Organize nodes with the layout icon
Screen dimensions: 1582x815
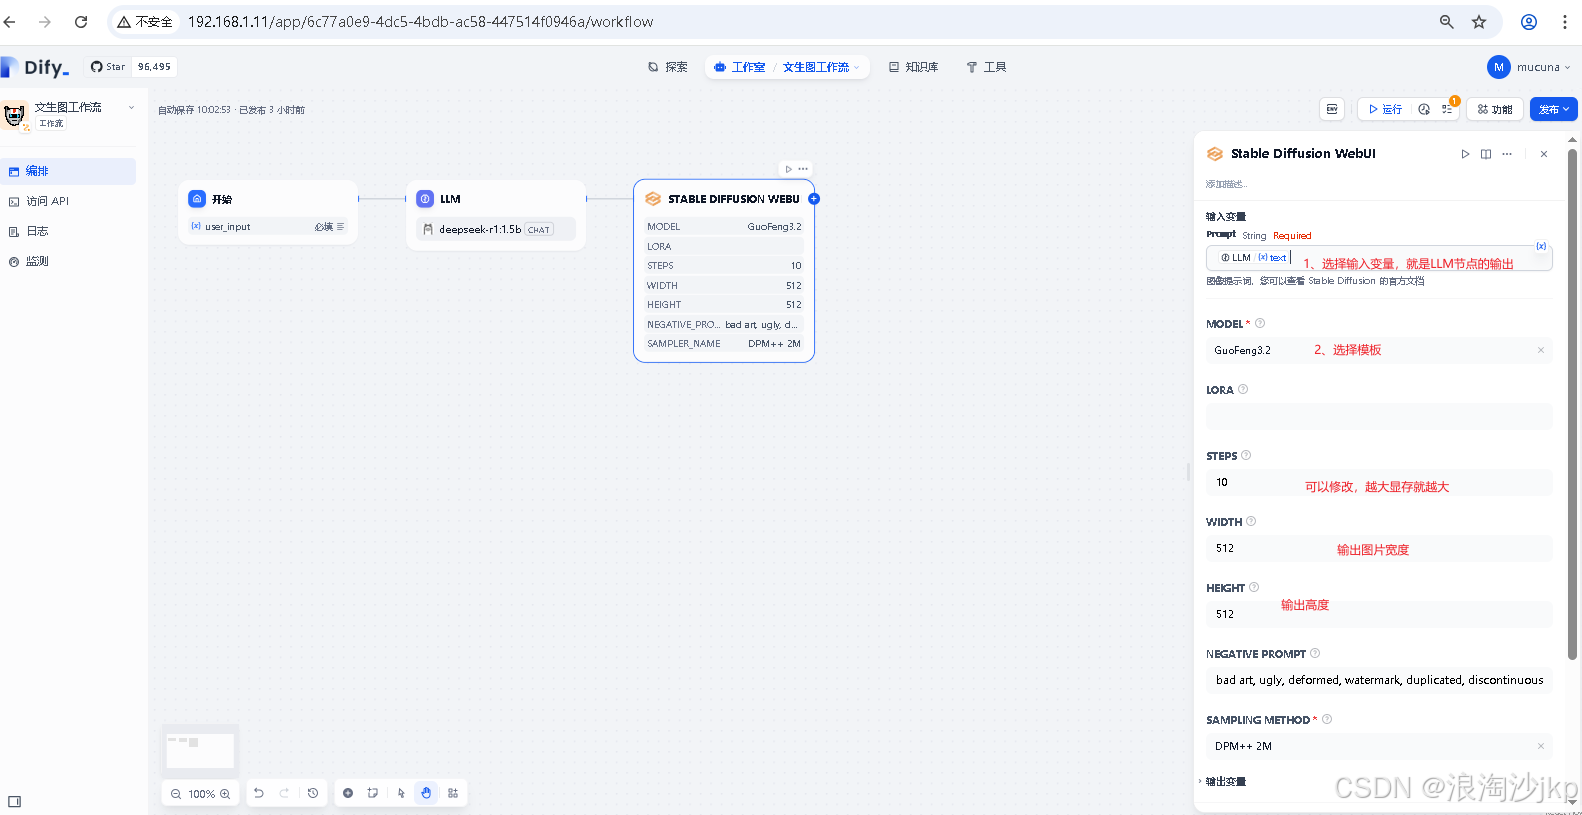[453, 793]
